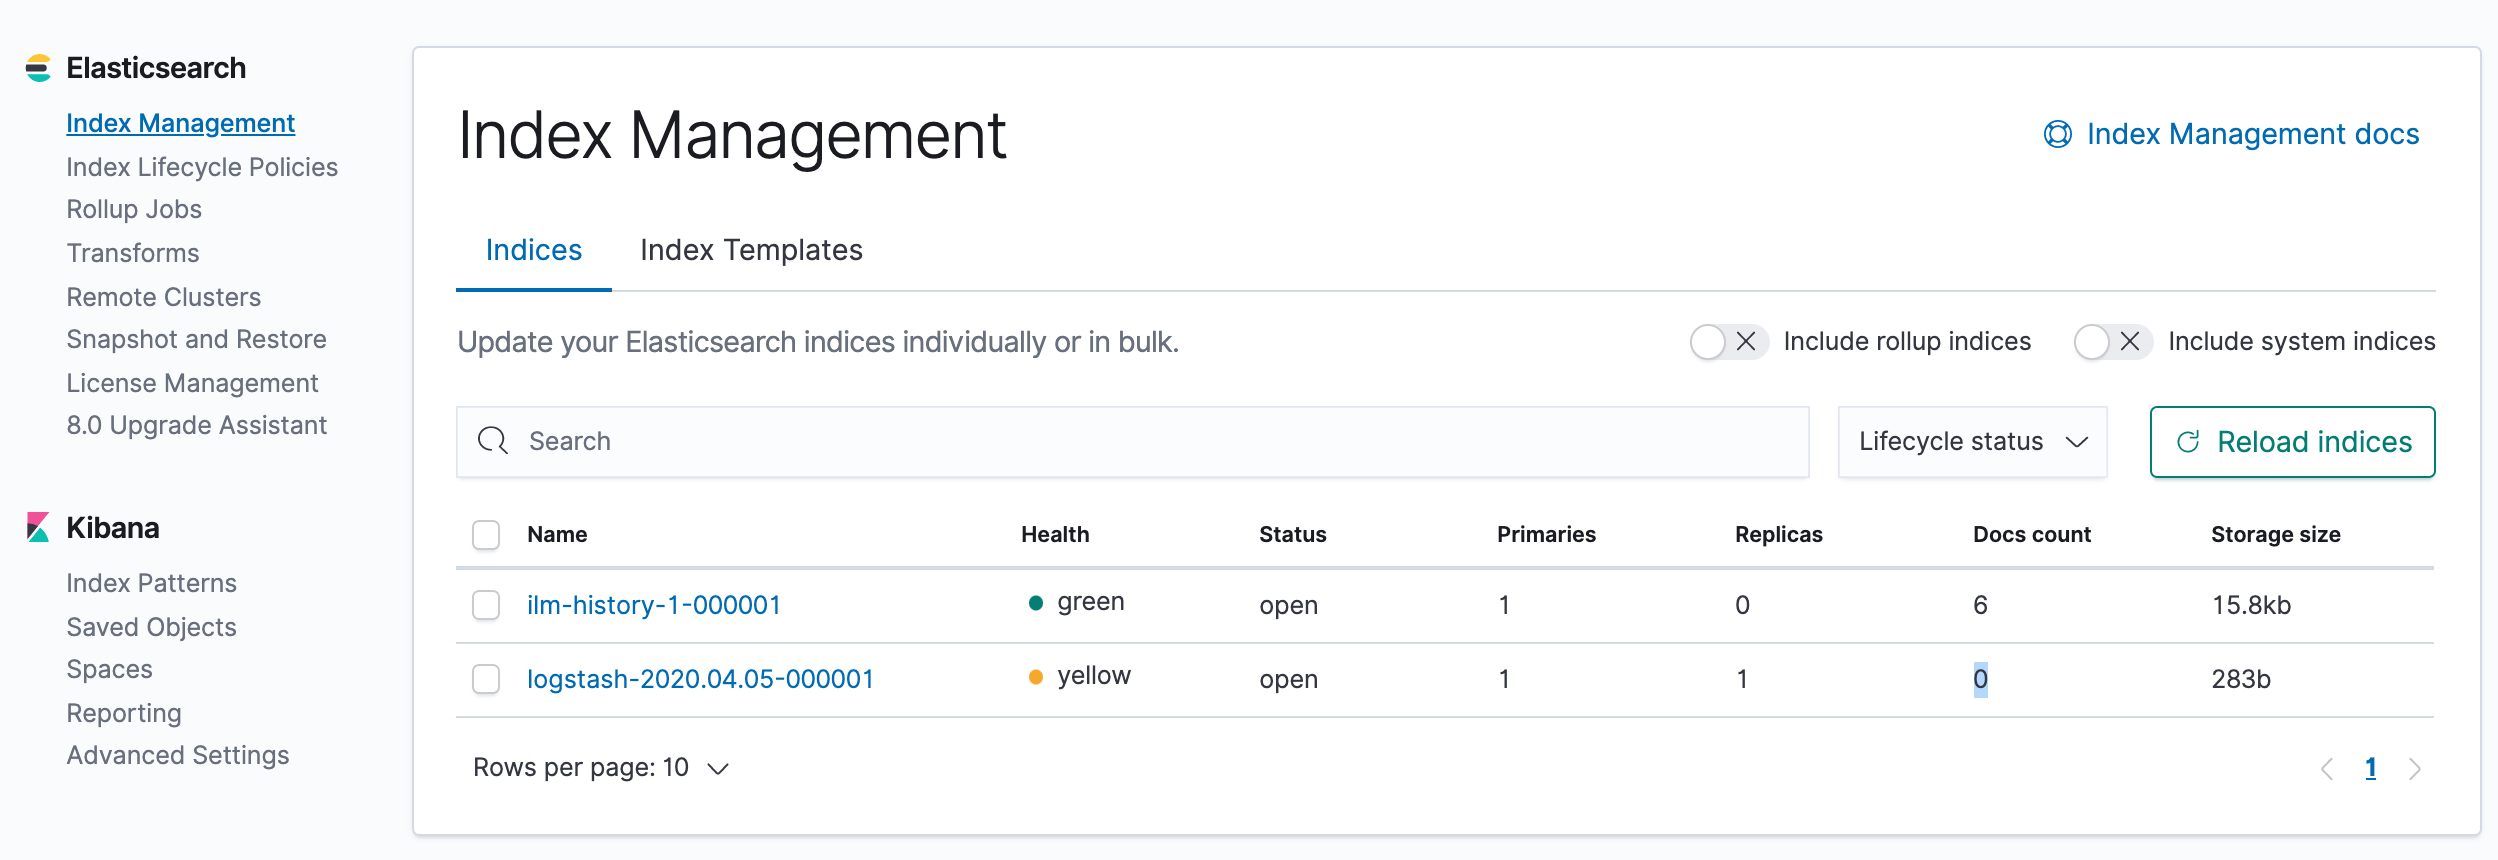Click the Kibana logo icon

point(38,527)
